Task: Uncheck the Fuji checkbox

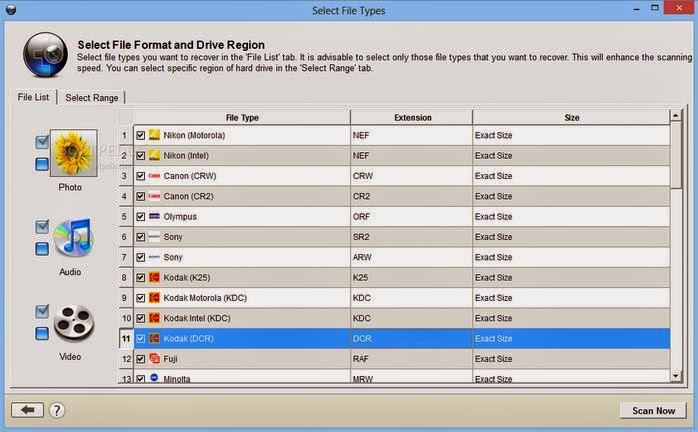Action: (x=141, y=359)
